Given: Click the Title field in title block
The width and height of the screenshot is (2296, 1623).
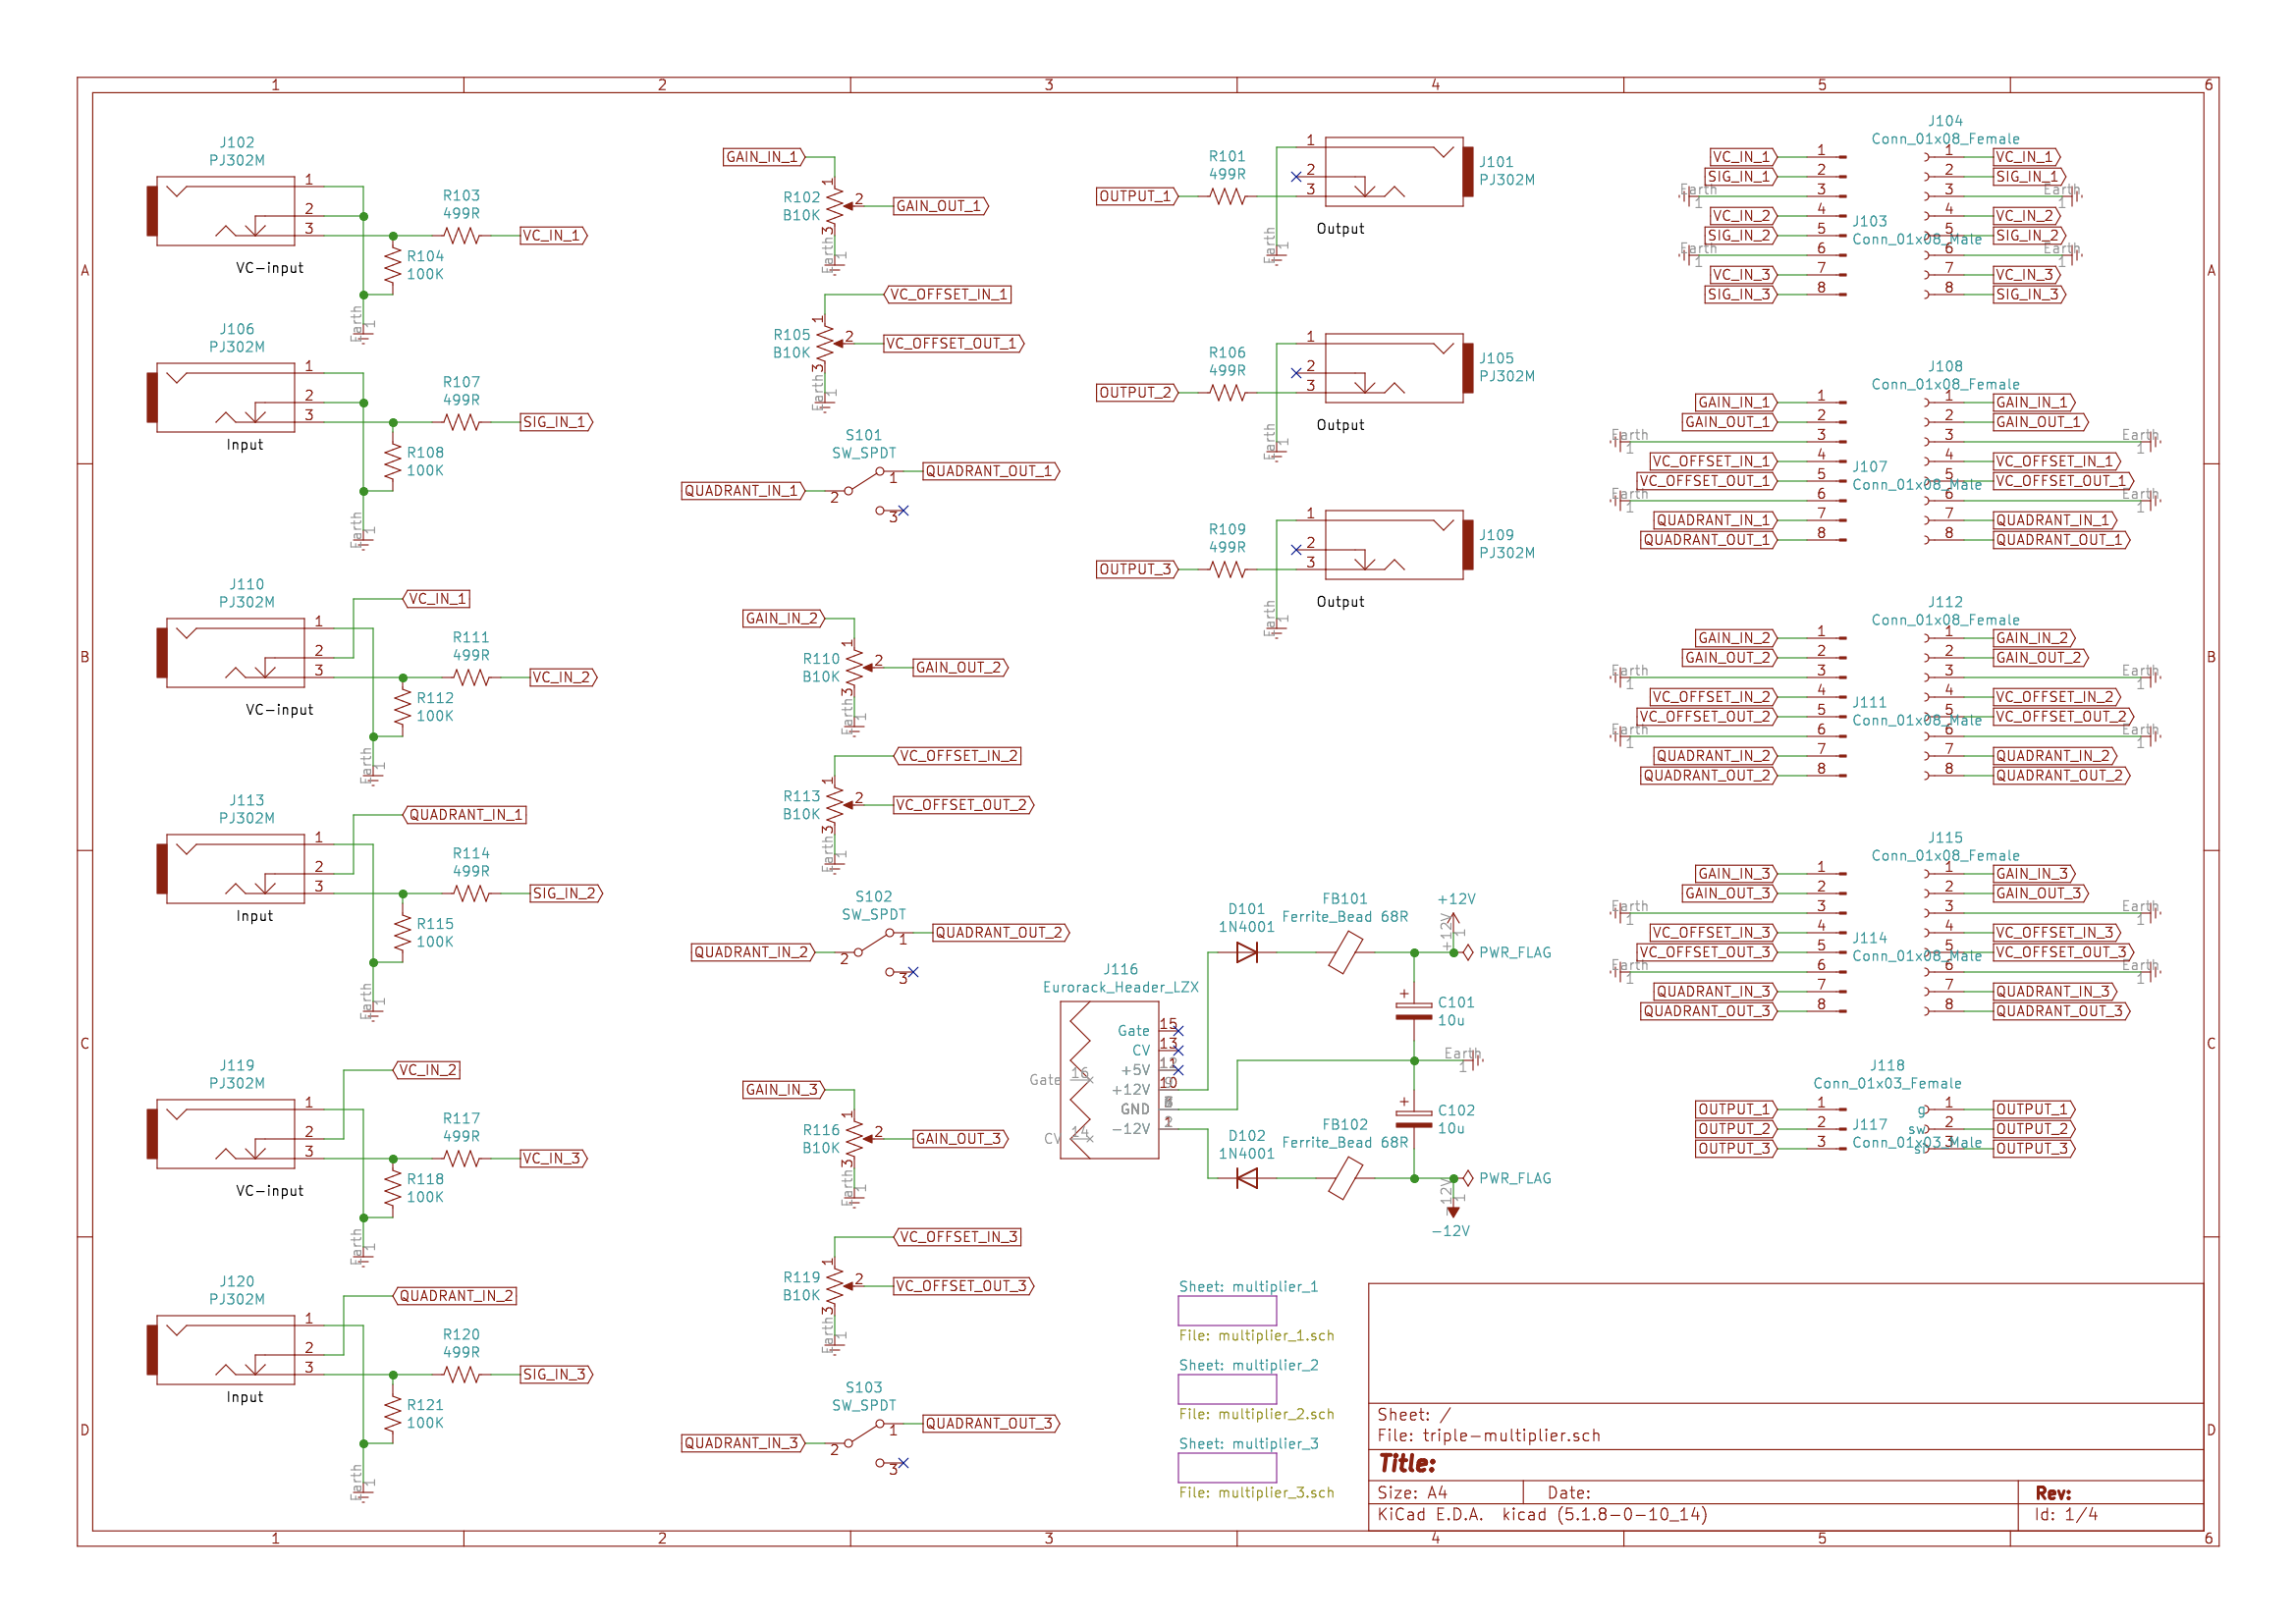Looking at the screenshot, I should click(1787, 1465).
